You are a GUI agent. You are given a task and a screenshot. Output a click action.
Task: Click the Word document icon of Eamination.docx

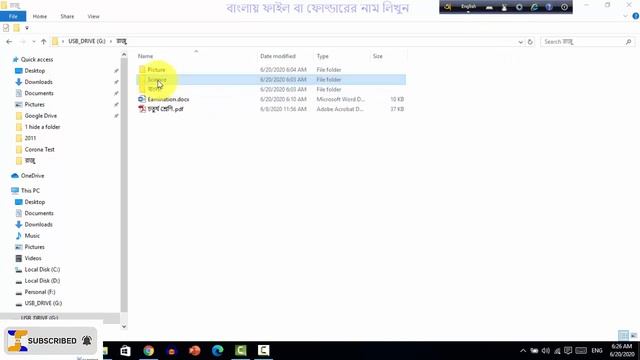tap(142, 99)
